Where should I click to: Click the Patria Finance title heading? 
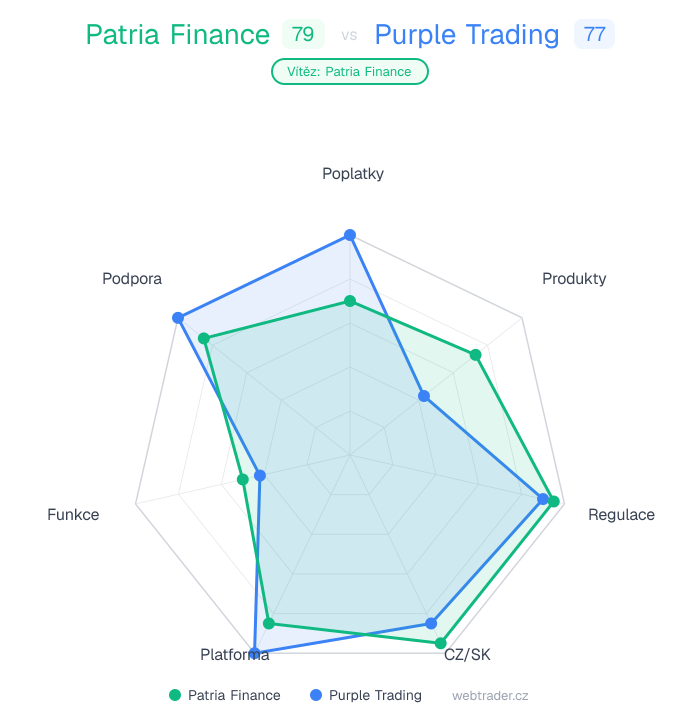point(177,35)
